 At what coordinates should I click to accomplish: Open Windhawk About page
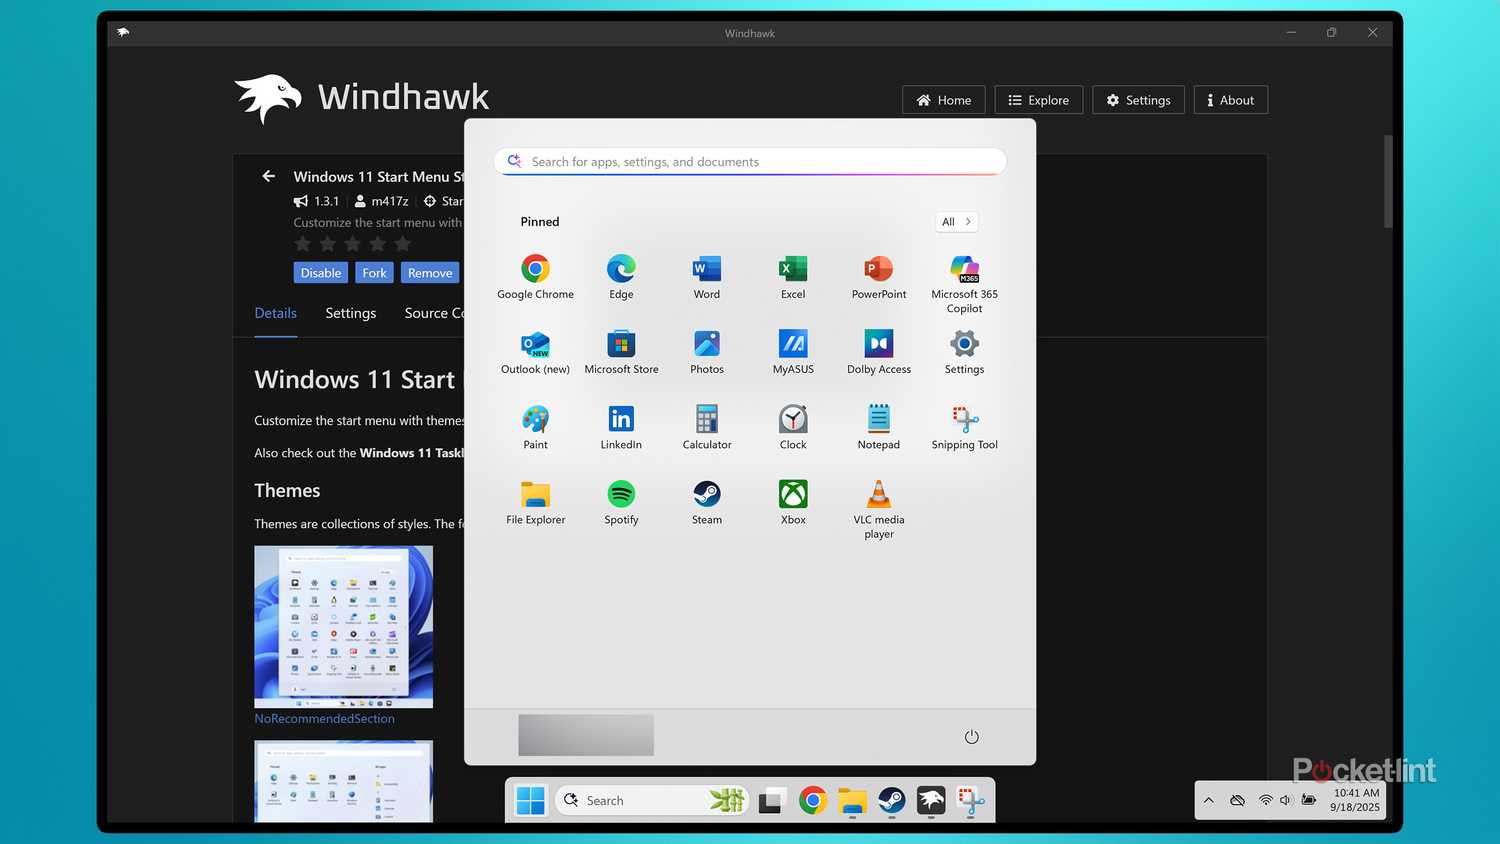[x=1231, y=100]
